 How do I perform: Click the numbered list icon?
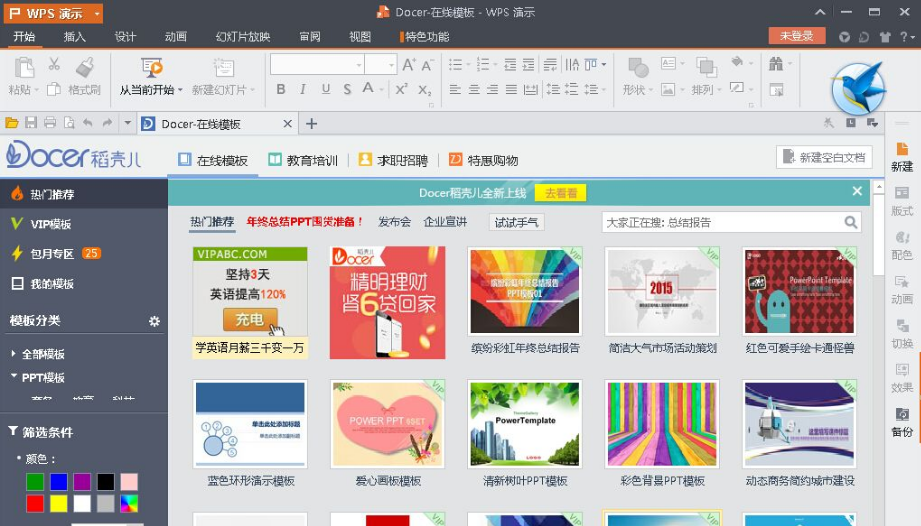click(483, 65)
